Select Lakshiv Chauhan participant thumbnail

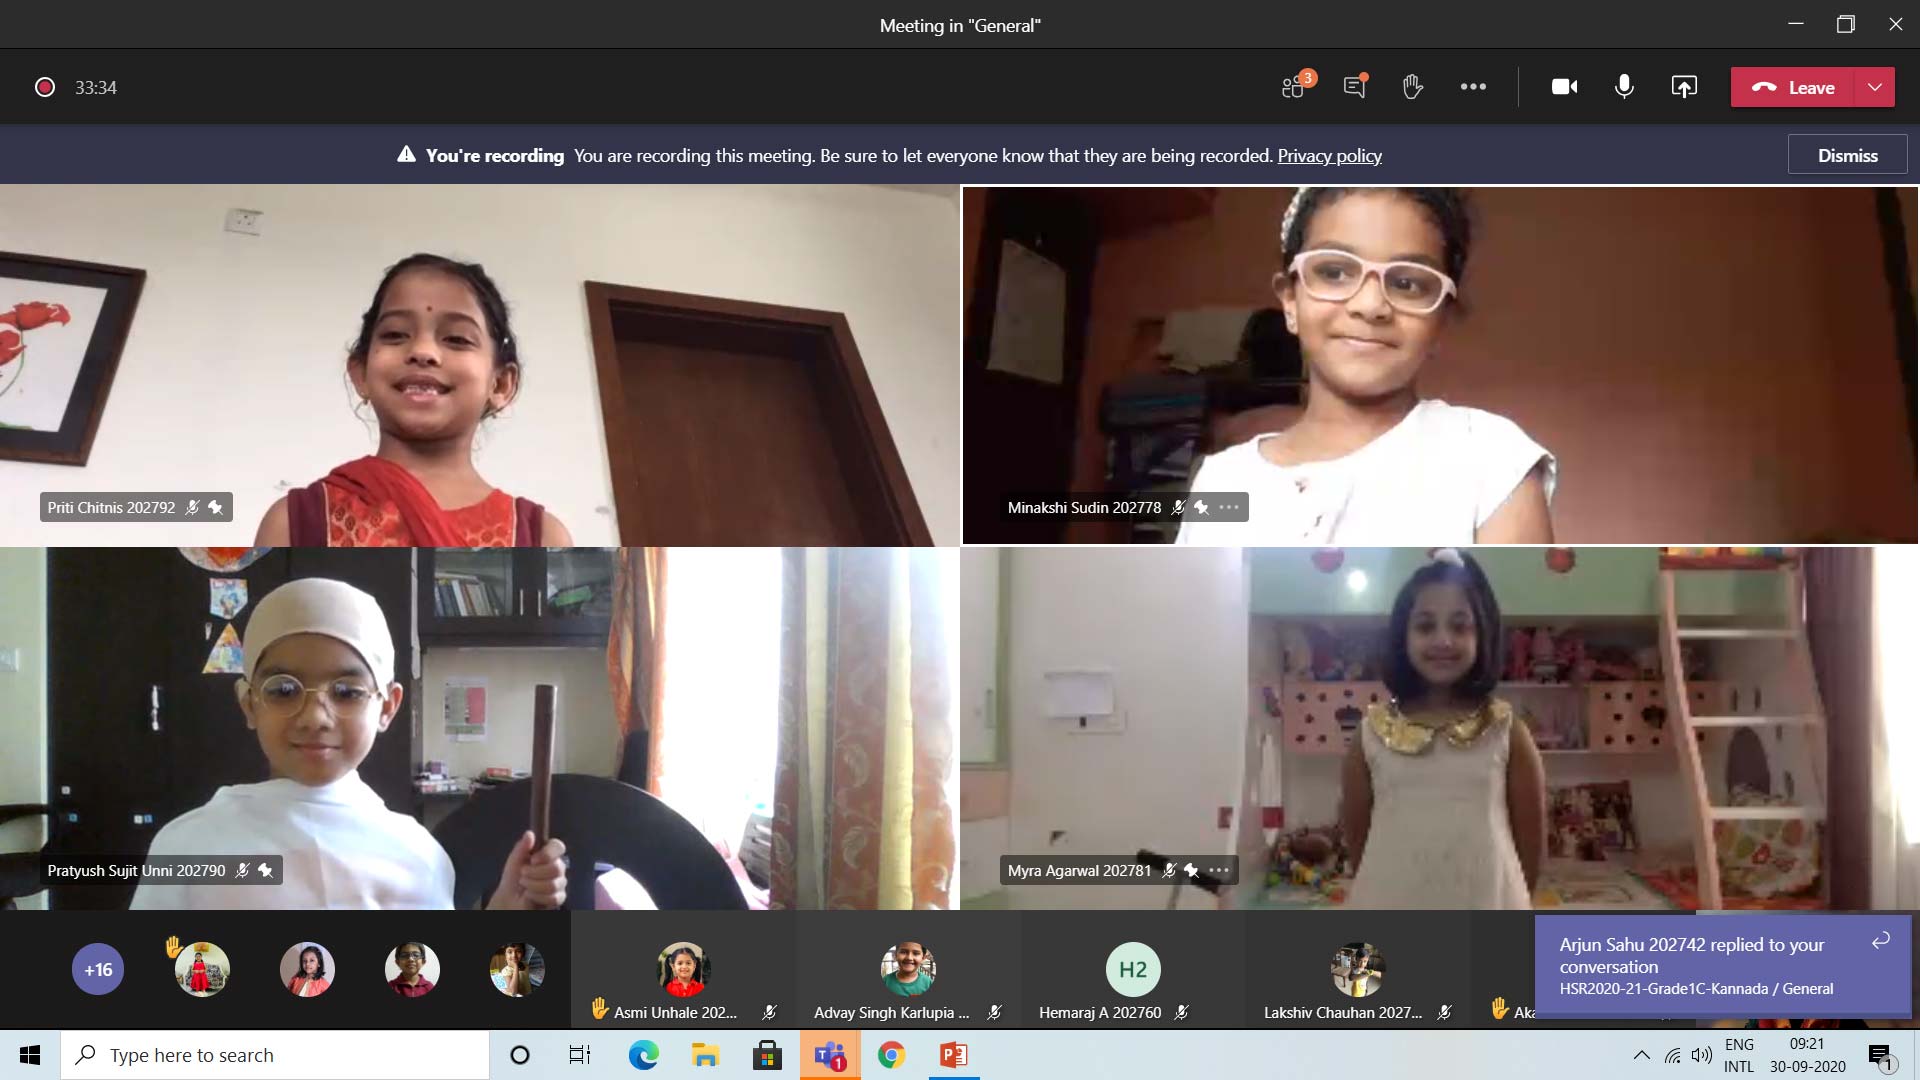tap(1357, 969)
